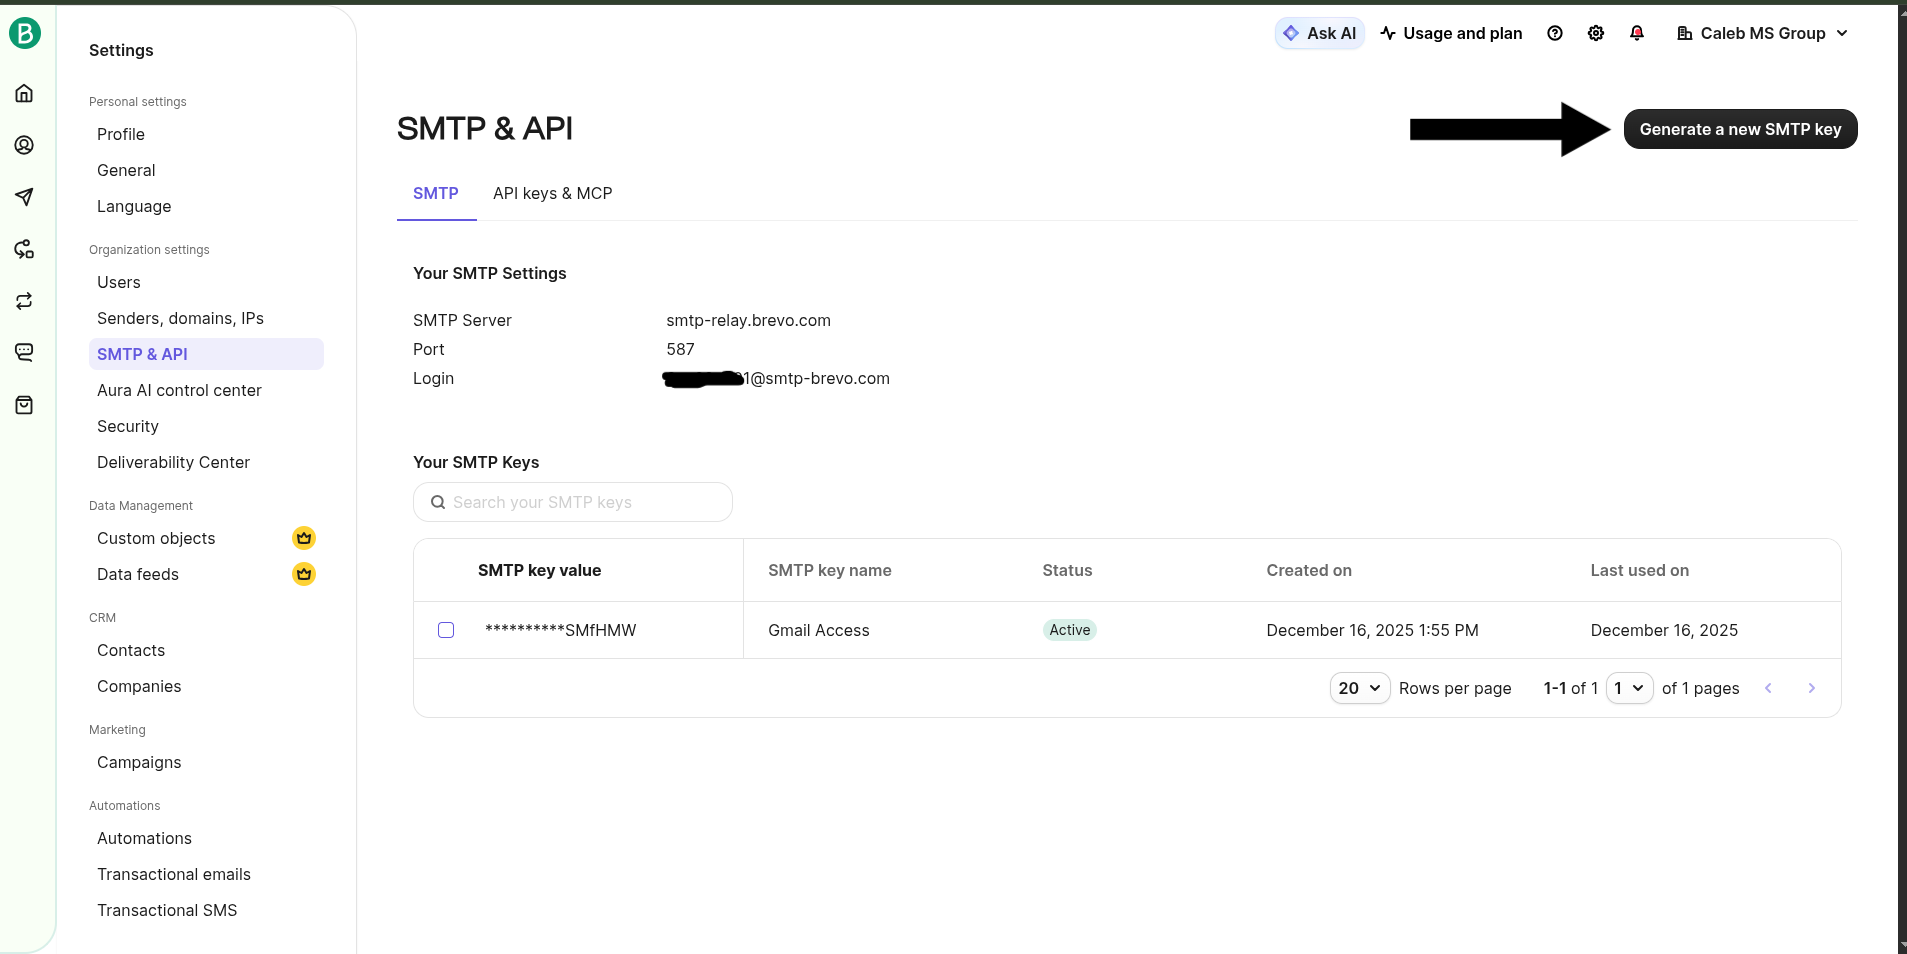Open the help question-mark icon
The height and width of the screenshot is (954, 1907).
coord(1555,33)
